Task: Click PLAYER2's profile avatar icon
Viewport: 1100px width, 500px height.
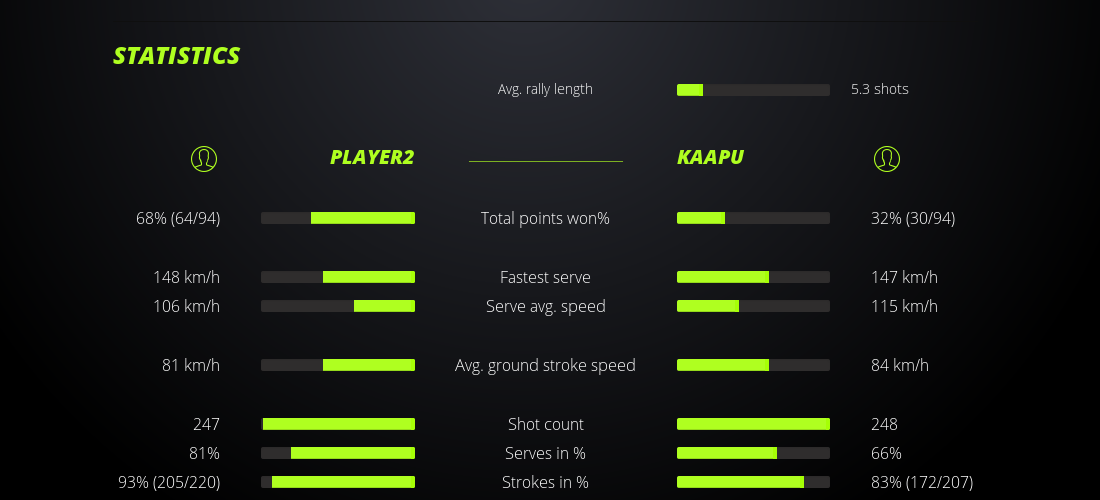Action: tap(203, 158)
